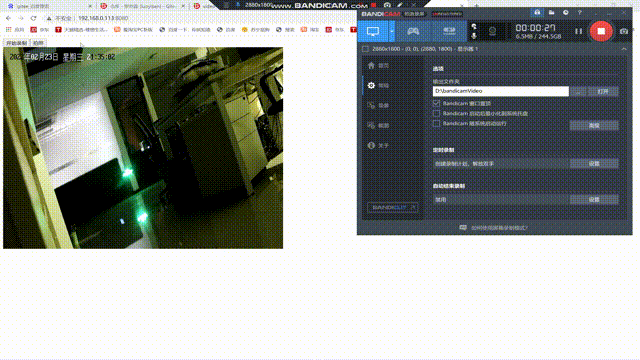Reload the browser page
The height and width of the screenshot is (360, 640).
[x=33, y=18]
